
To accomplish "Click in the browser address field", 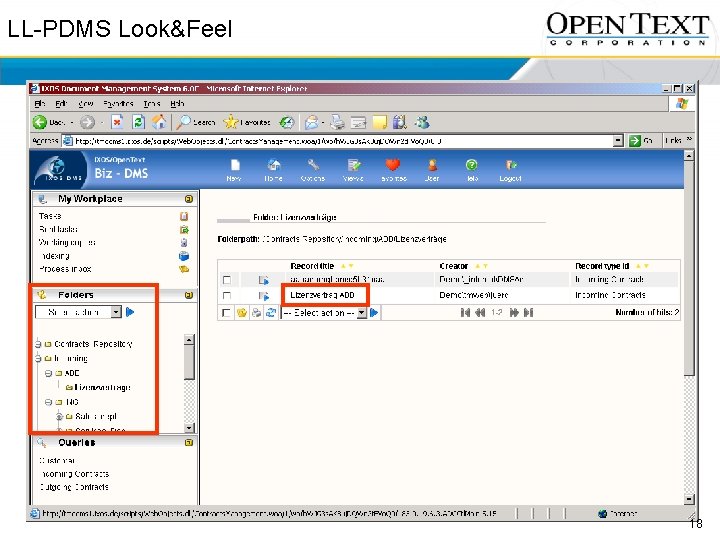I will click(343, 141).
